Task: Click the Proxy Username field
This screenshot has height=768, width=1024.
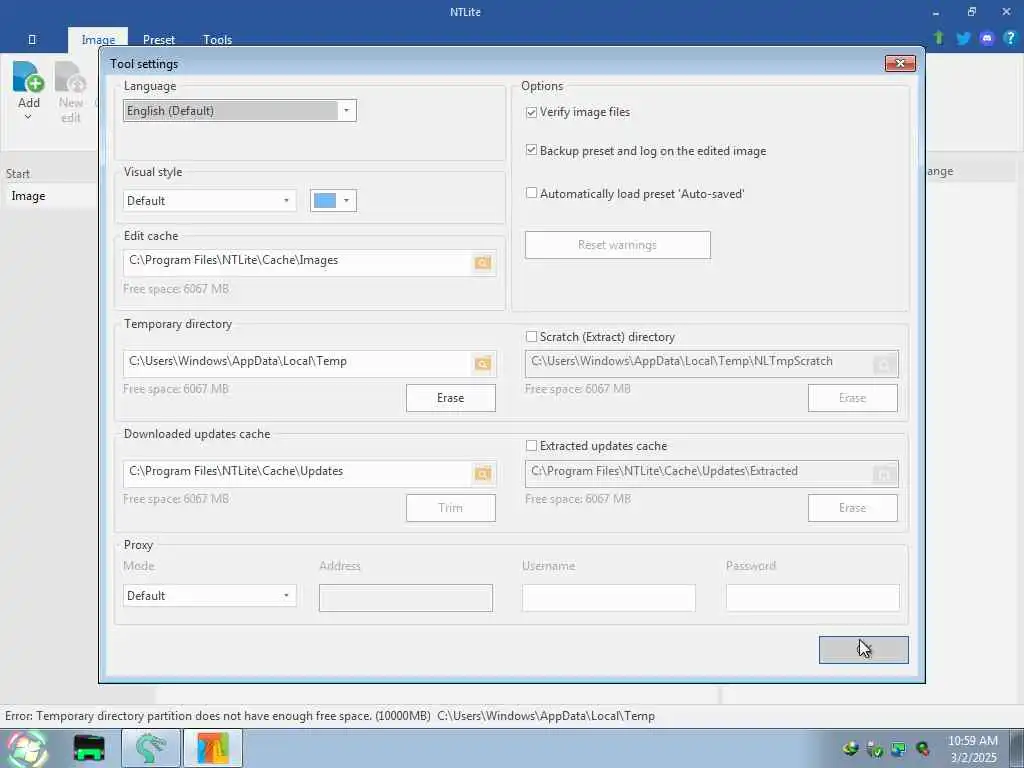Action: (609, 598)
